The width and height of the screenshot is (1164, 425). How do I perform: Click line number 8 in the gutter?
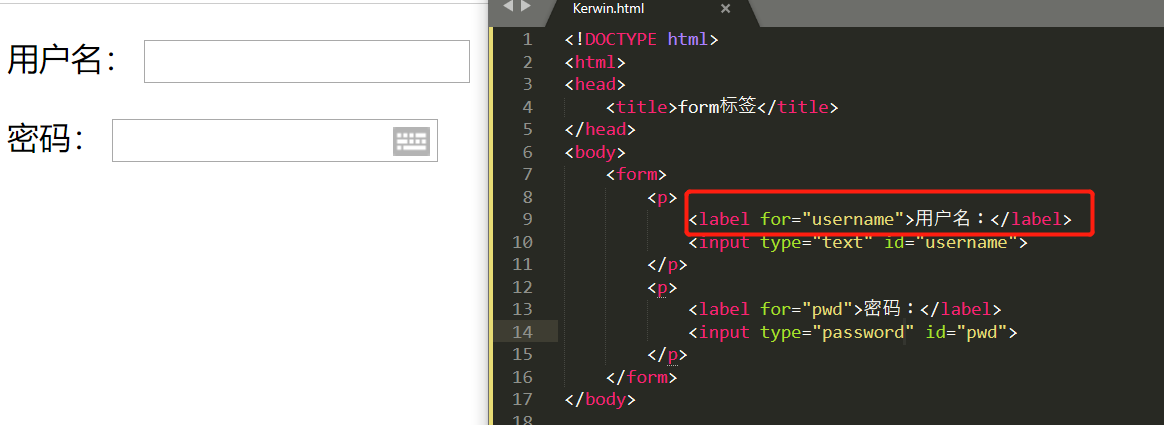(527, 197)
